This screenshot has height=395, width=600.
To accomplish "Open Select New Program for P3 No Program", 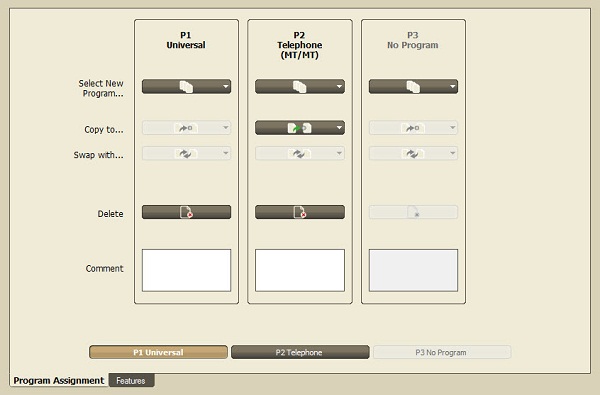I will click(x=413, y=87).
